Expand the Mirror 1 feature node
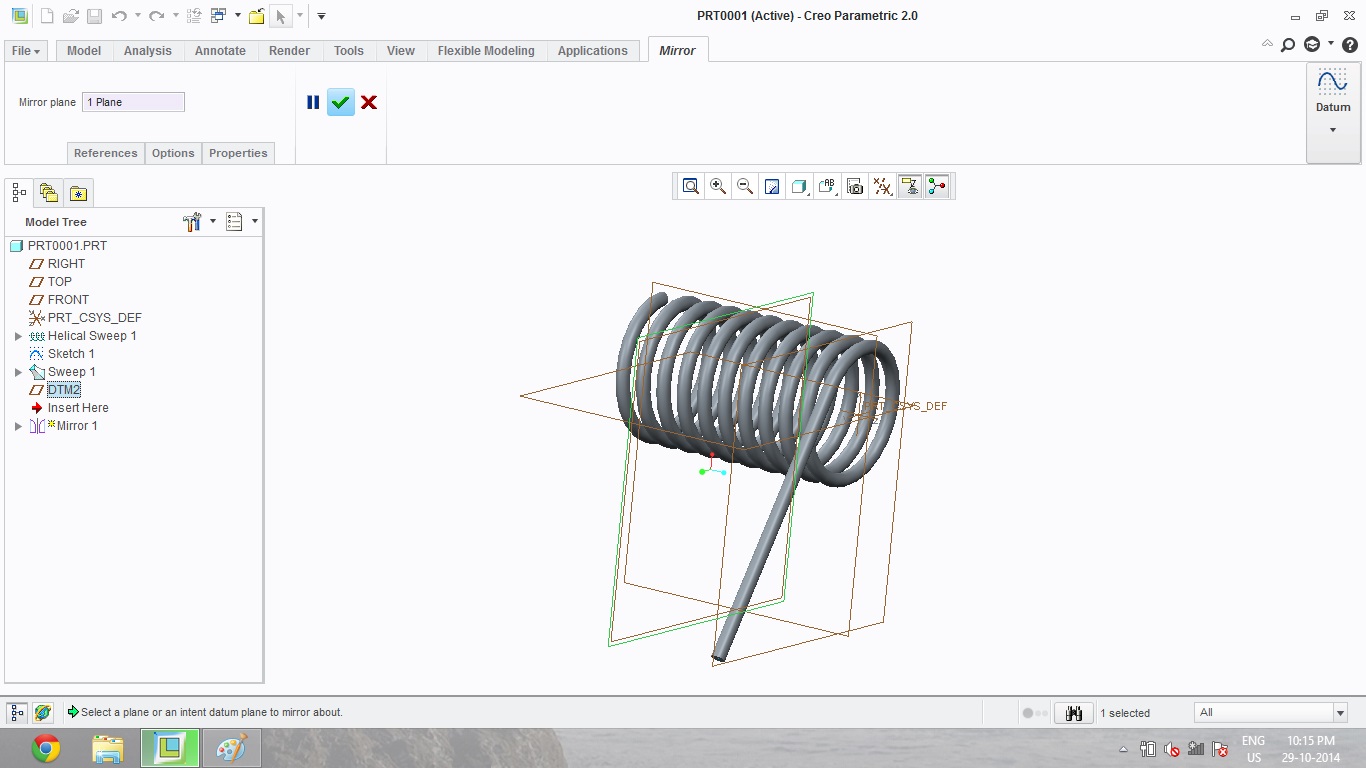Image resolution: width=1366 pixels, height=768 pixels. click(18, 426)
